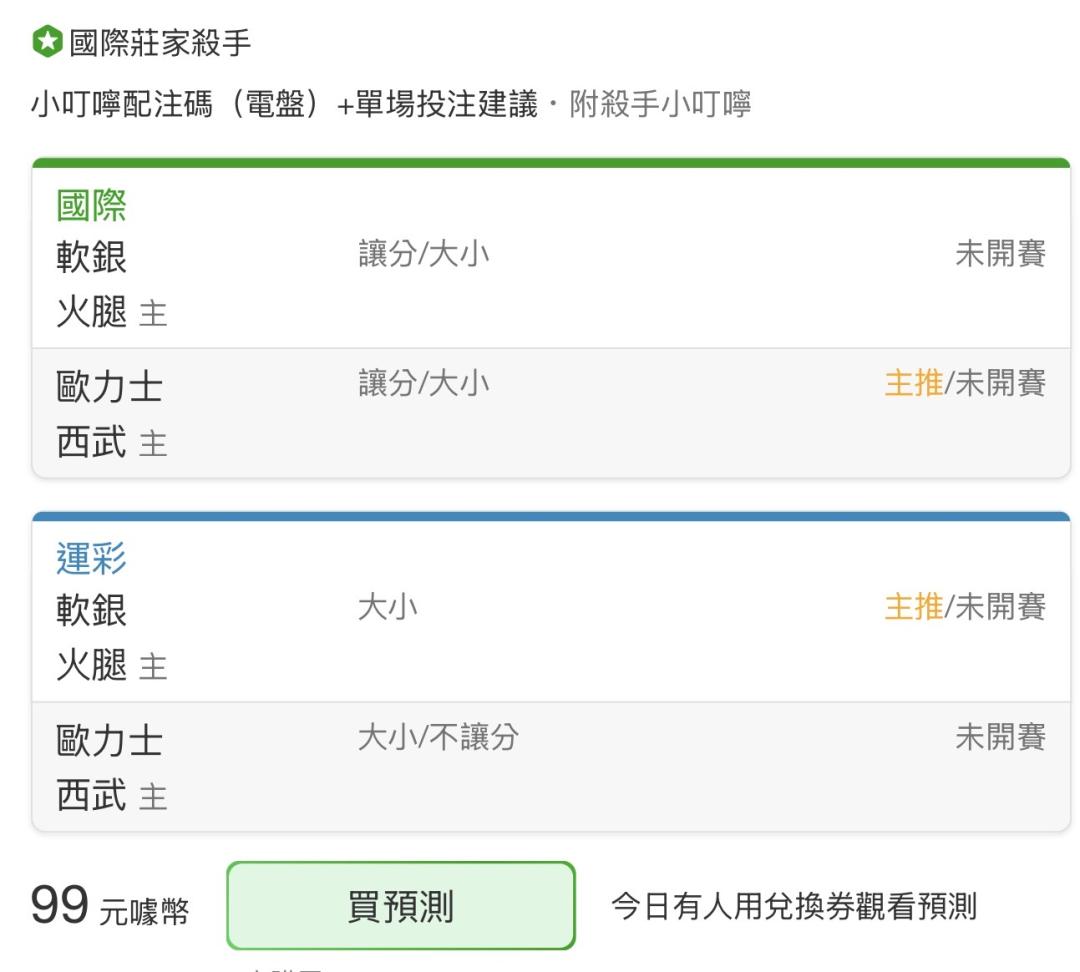Image resolution: width=1080 pixels, height=972 pixels.
Task: Select the 國際 section header
Action: 92,205
